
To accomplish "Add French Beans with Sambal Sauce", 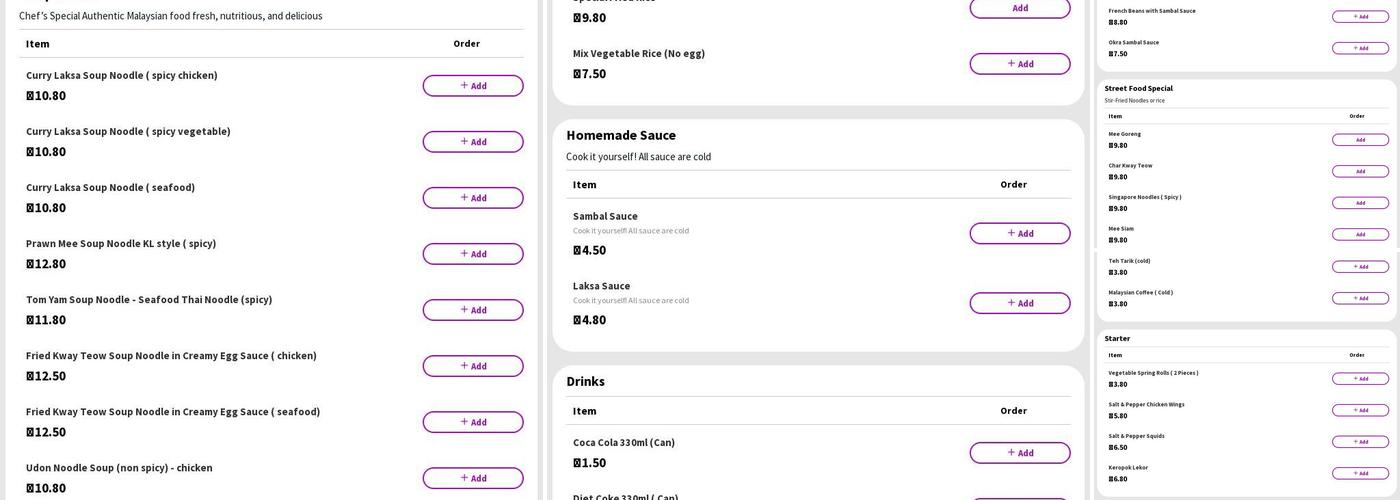I will pyautogui.click(x=1360, y=17).
